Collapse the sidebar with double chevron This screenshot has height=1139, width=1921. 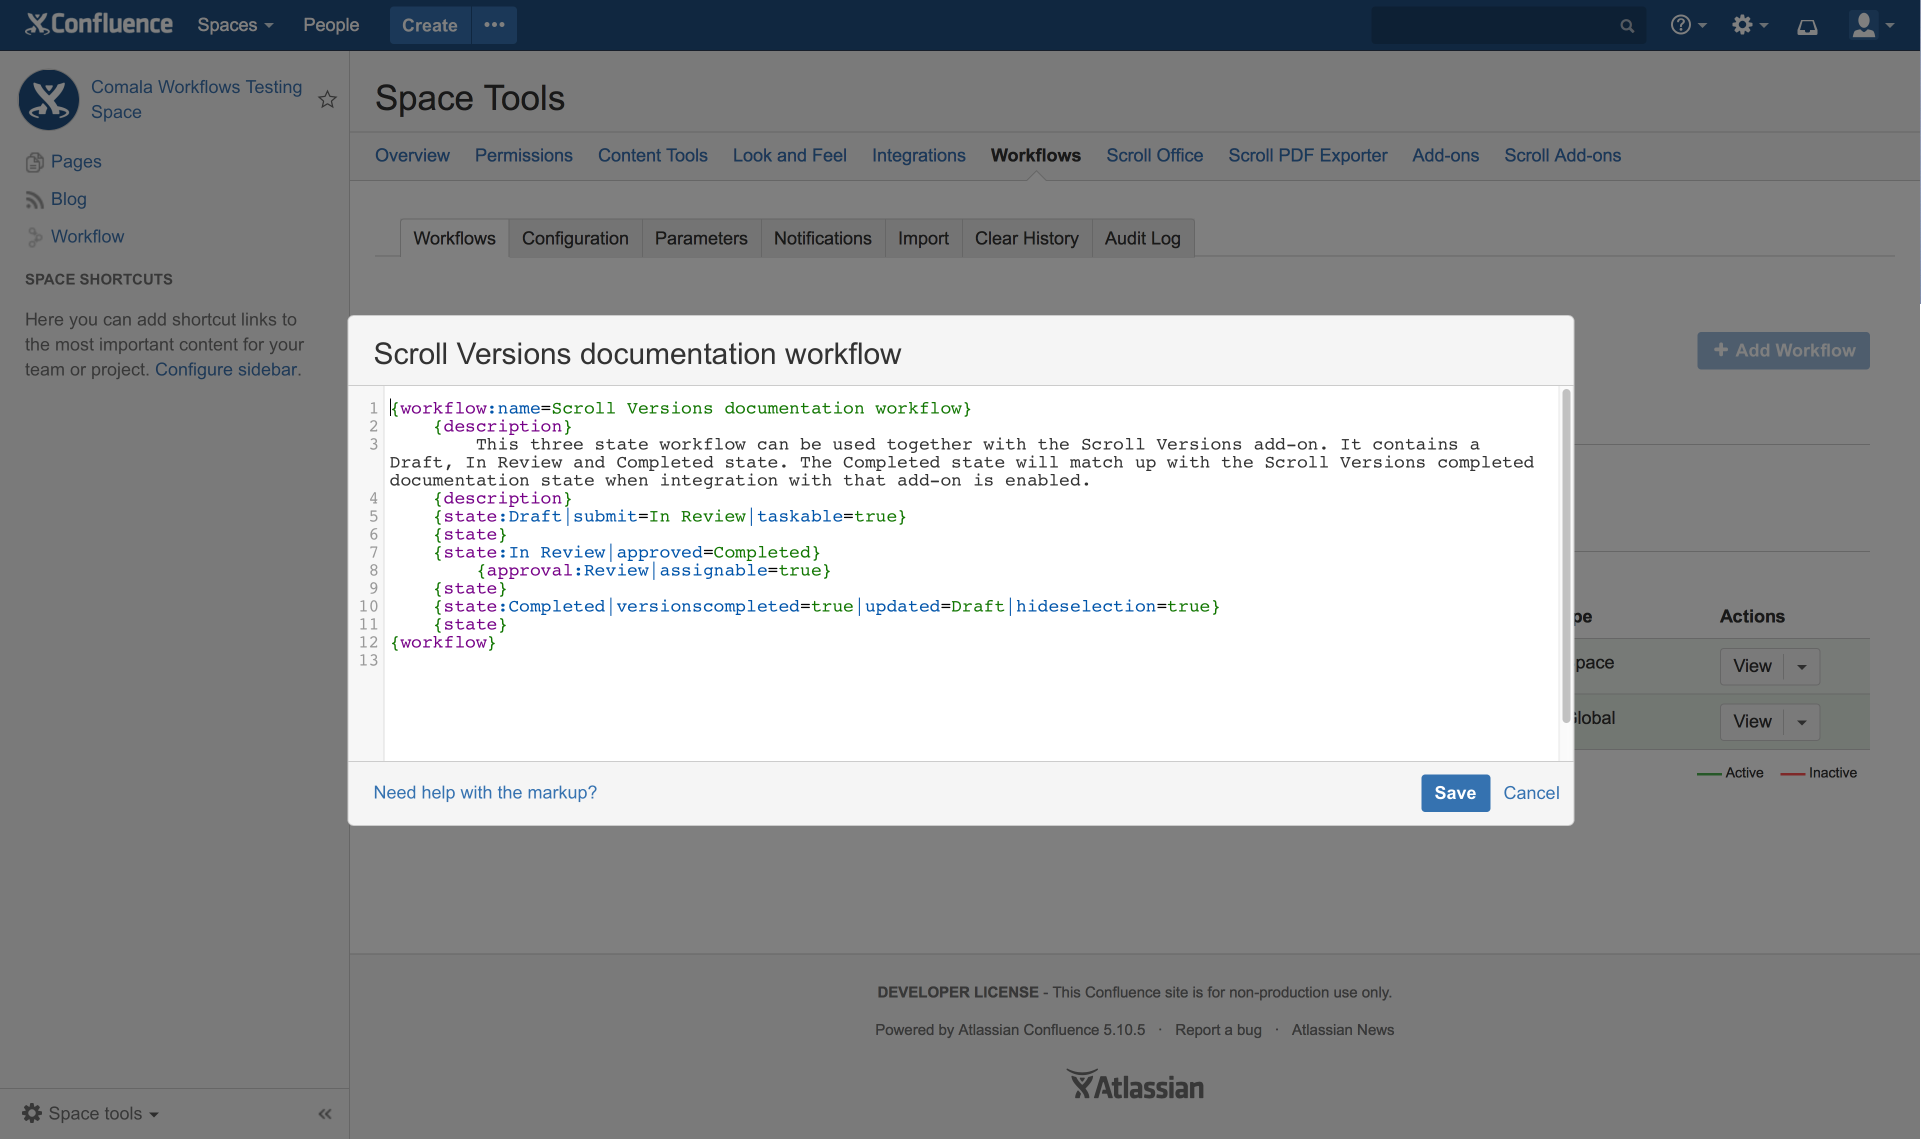click(325, 1113)
